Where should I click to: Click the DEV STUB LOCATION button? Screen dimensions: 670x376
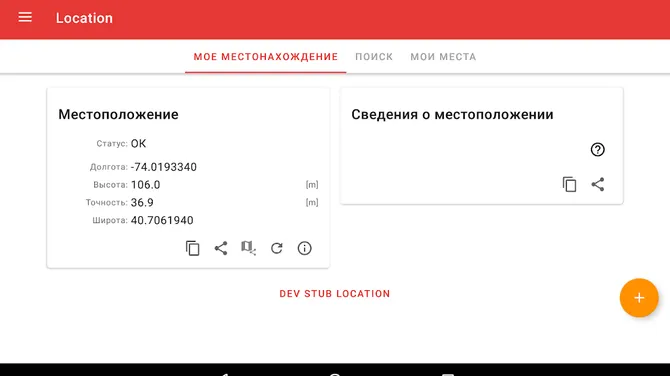click(x=335, y=294)
